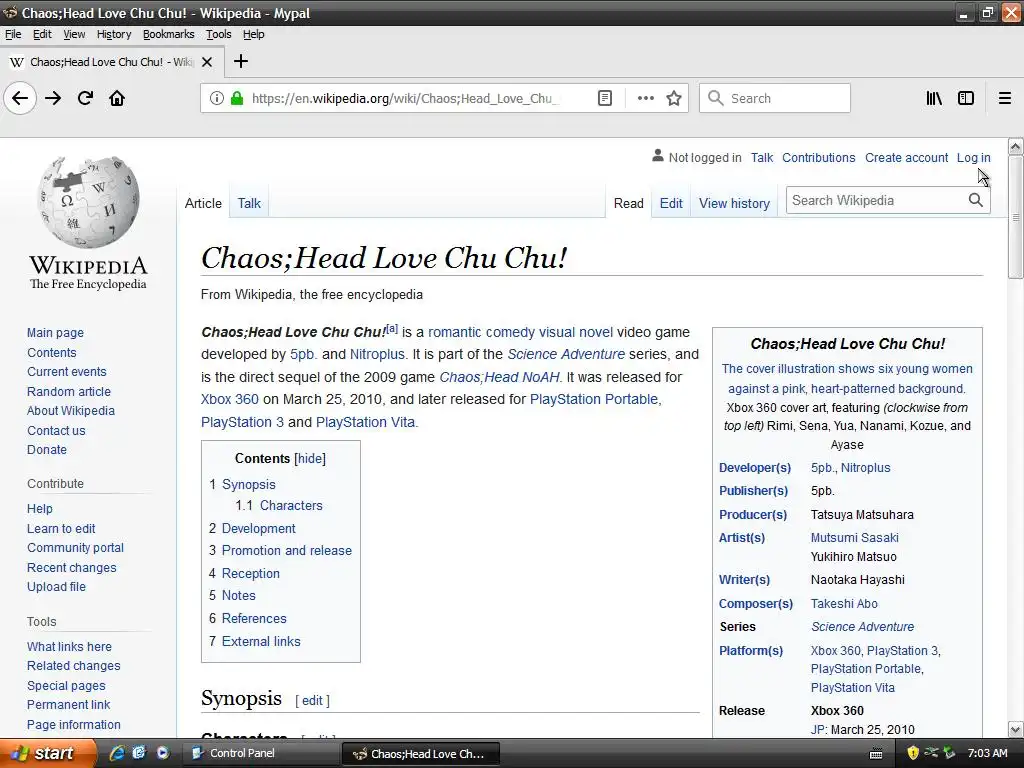Viewport: 1024px width, 768px height.
Task: Click the shield icon in system tray
Action: [912, 753]
